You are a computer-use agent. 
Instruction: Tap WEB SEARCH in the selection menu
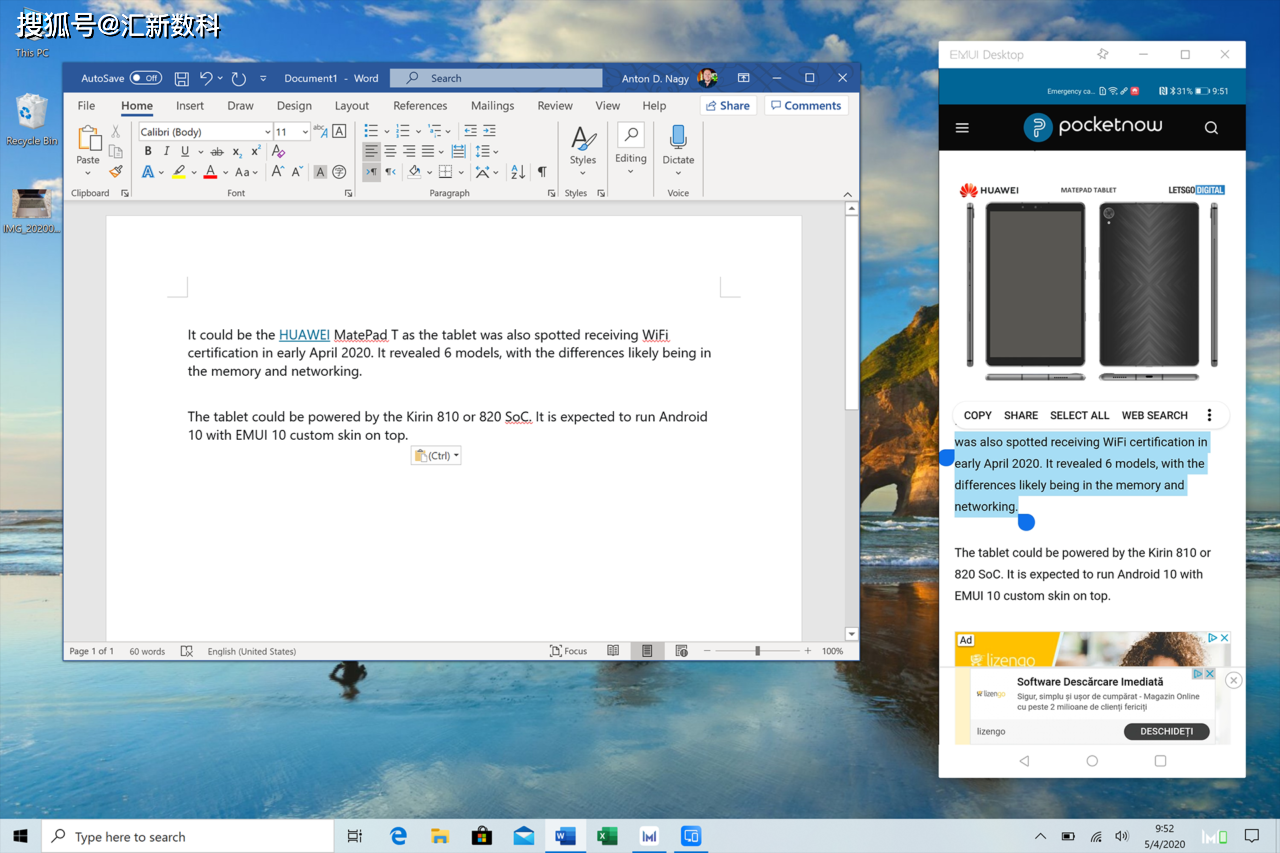[1155, 415]
